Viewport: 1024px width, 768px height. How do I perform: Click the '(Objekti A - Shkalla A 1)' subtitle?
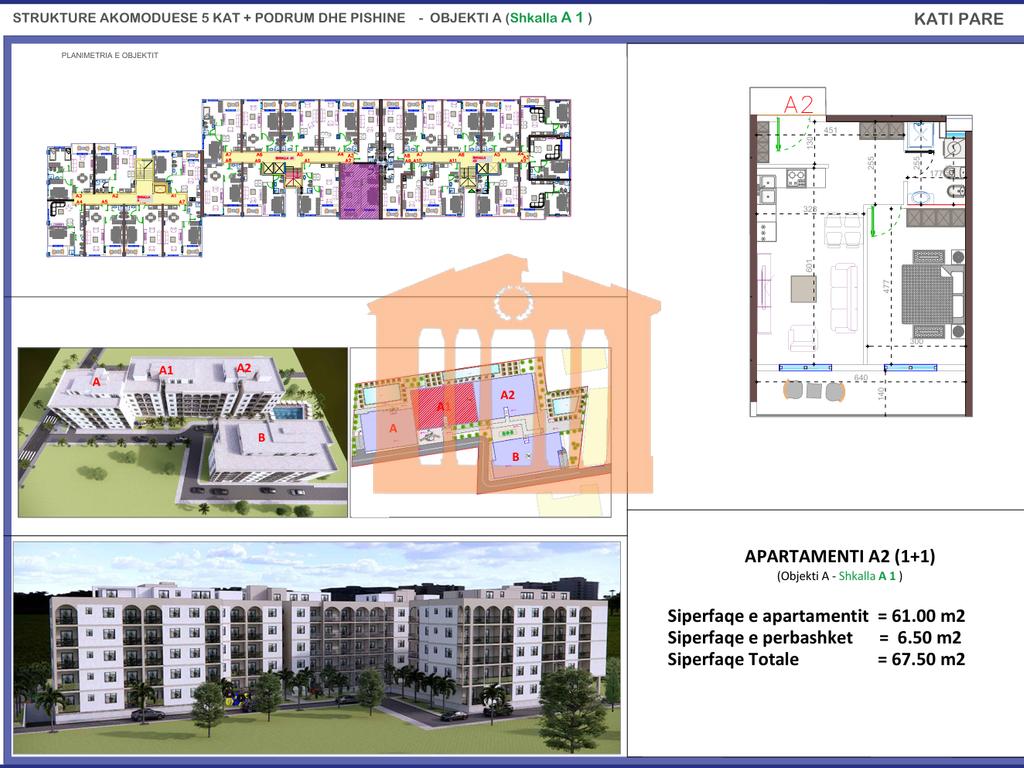pyautogui.click(x=839, y=576)
